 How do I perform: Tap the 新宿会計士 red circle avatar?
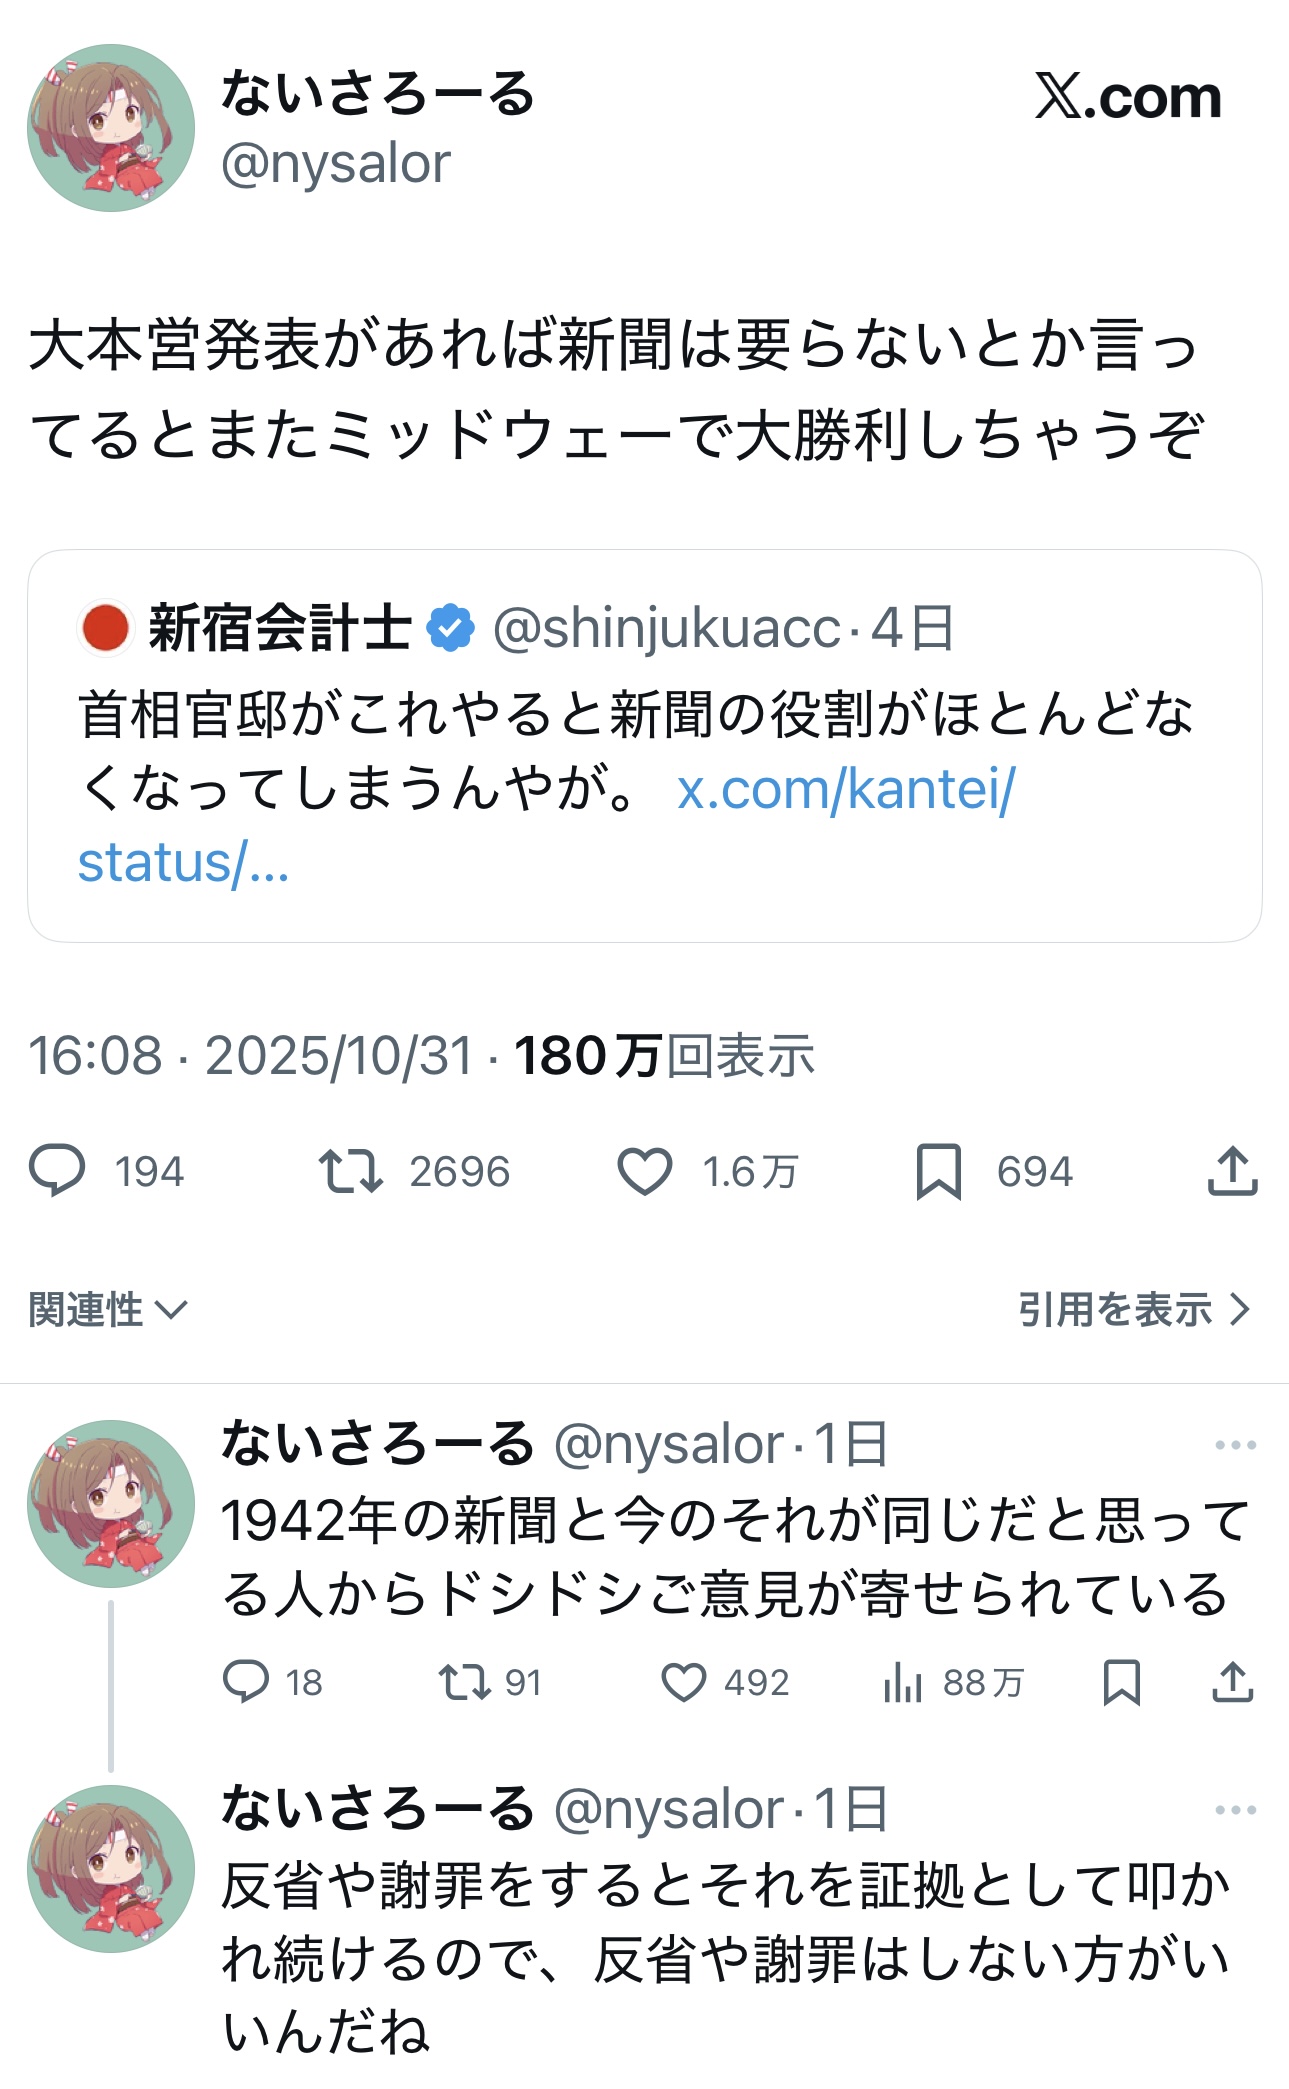point(105,628)
